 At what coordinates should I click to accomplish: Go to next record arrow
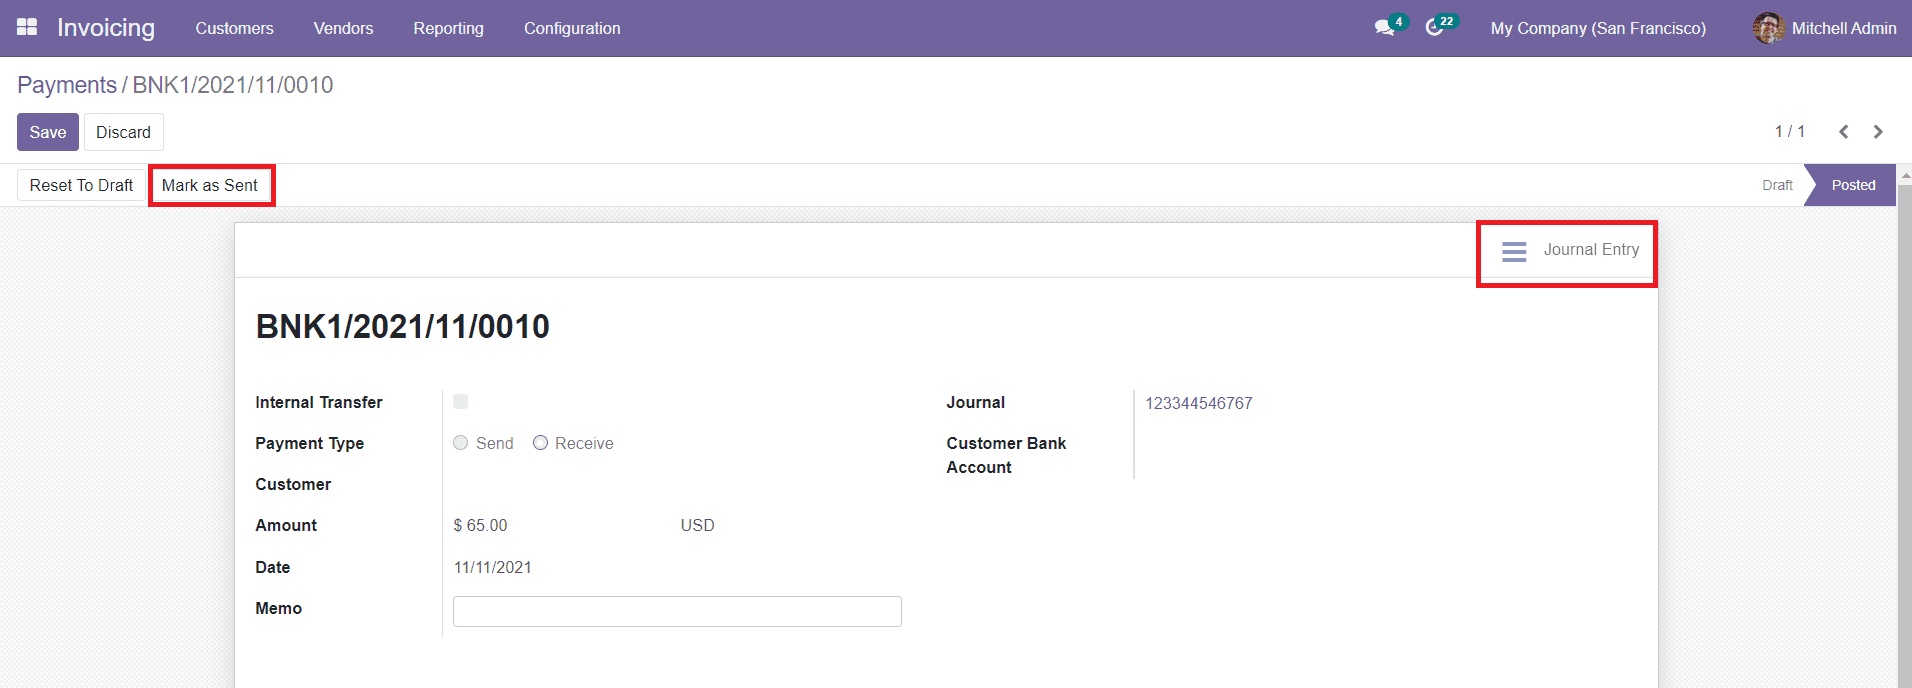click(1878, 132)
